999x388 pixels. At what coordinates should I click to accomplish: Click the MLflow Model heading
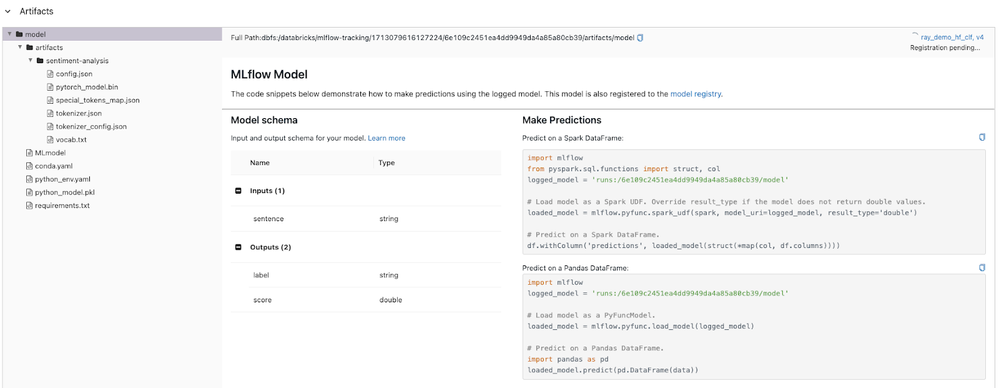click(269, 75)
